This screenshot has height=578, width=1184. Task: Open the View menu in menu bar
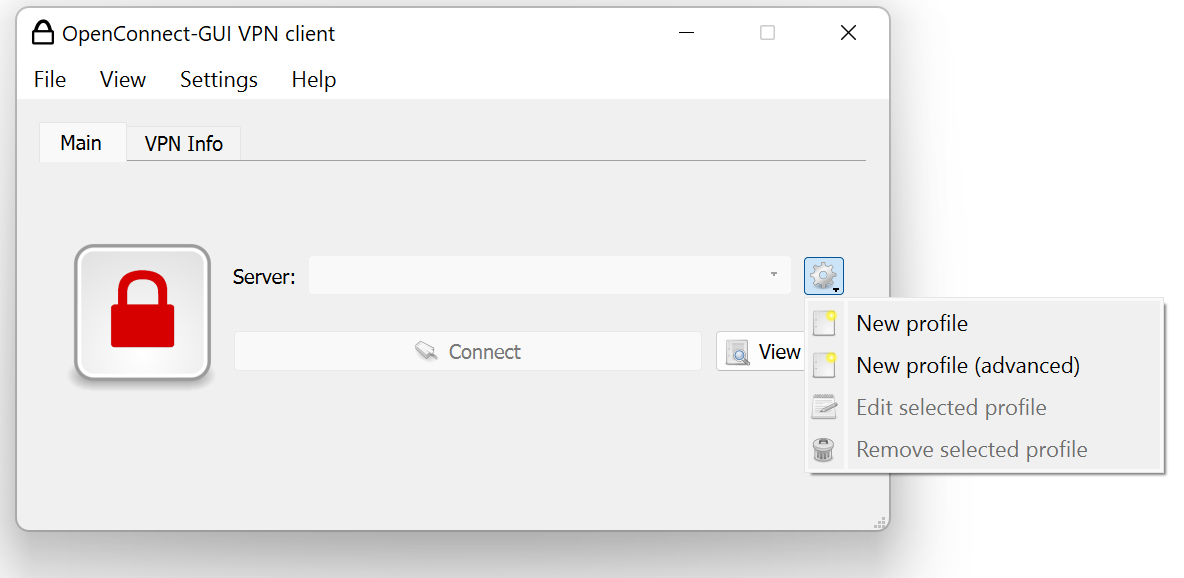(123, 80)
